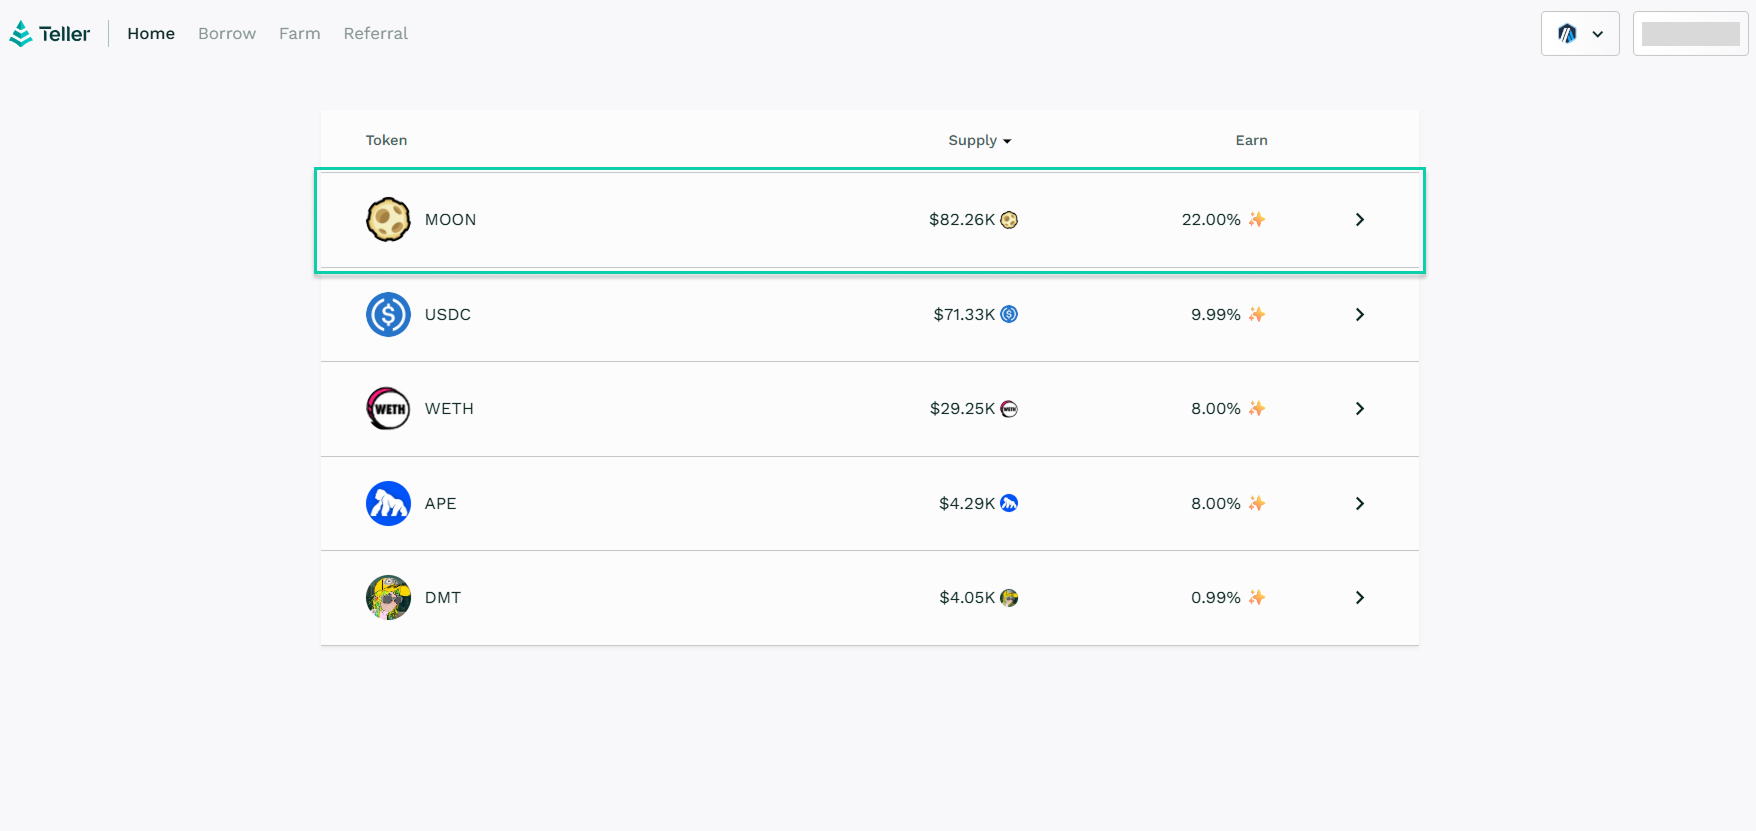Sort by the Supply column arrow
This screenshot has height=831, width=1756.
1007,141
